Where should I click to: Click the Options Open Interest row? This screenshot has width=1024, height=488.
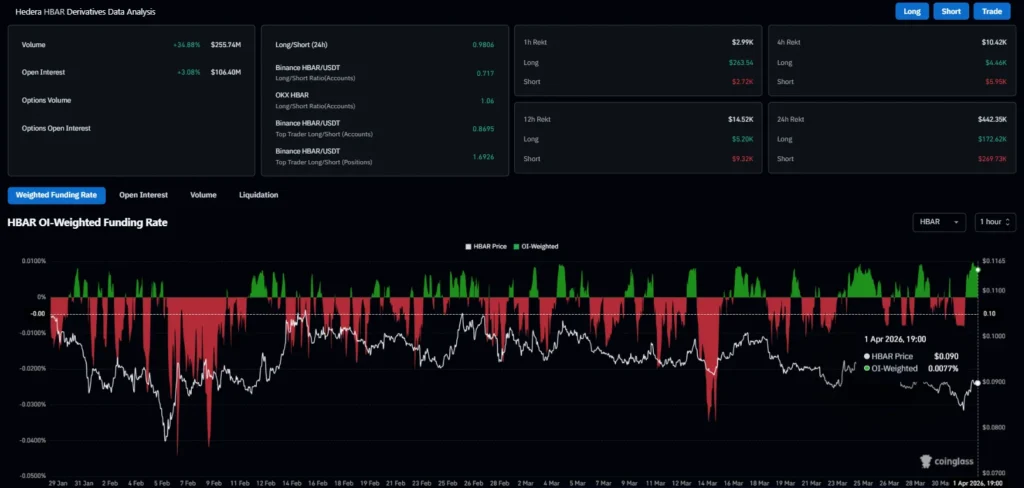58,128
